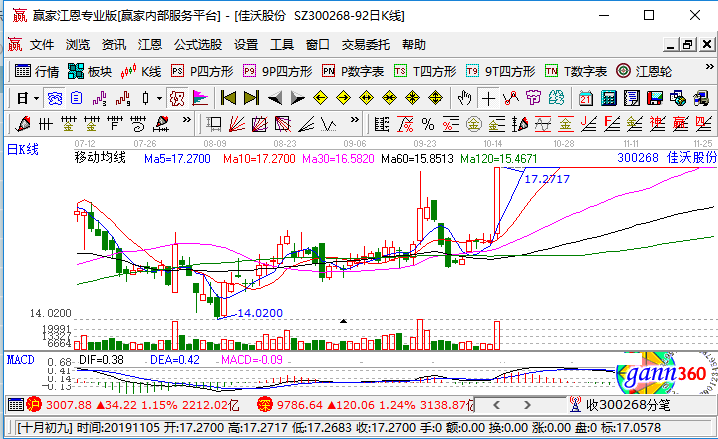Click the black percent sign icon
The width and height of the screenshot is (718, 439).
tap(428, 124)
